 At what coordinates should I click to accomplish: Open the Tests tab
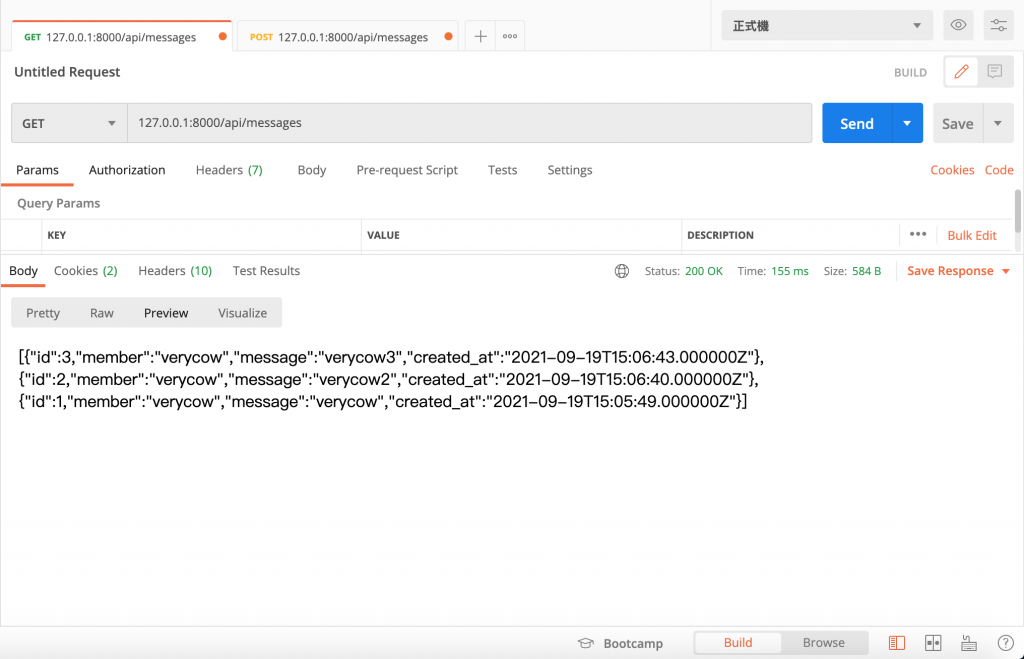502,170
